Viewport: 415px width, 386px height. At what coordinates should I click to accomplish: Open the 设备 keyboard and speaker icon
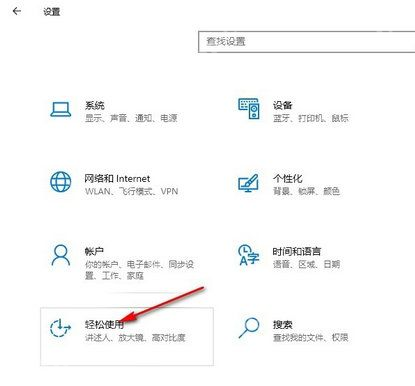[x=249, y=108]
